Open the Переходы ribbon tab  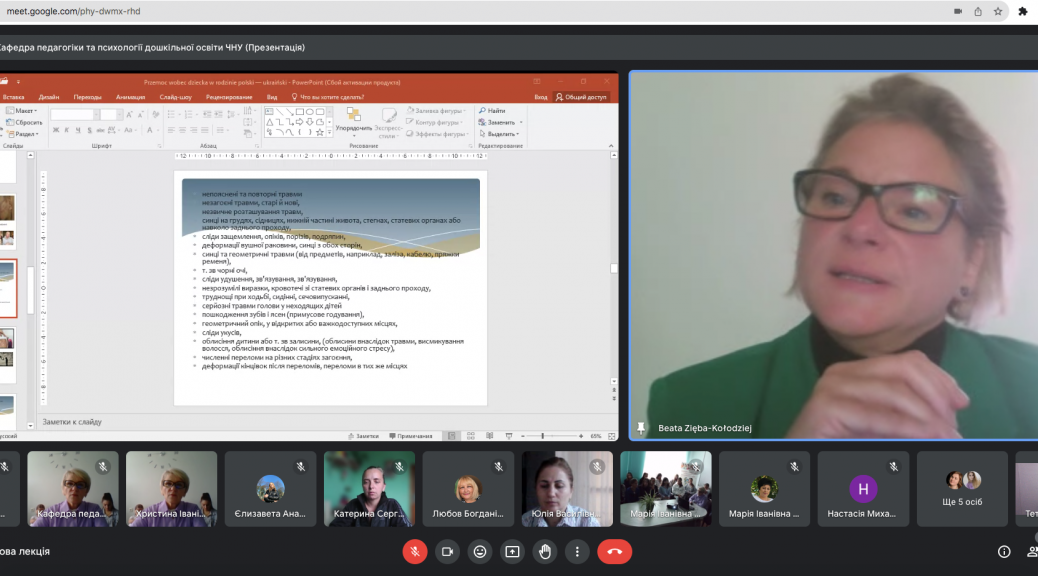(87, 97)
